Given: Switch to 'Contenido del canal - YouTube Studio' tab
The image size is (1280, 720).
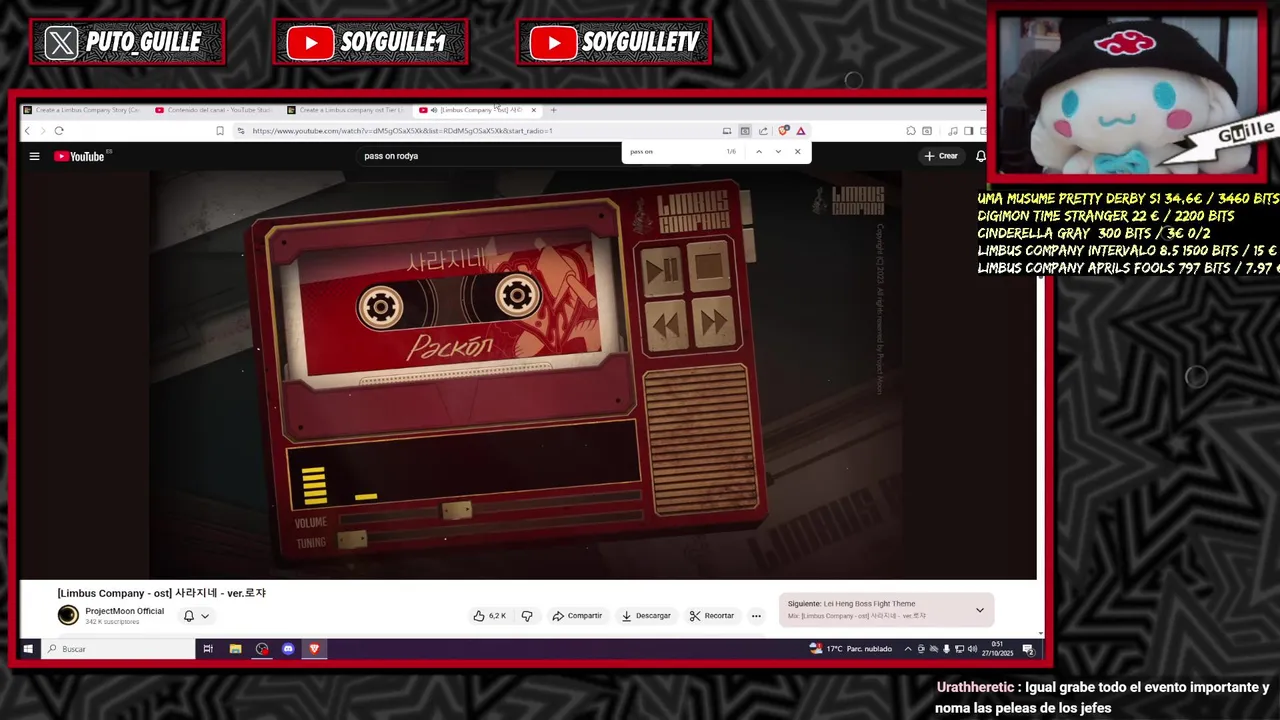Looking at the screenshot, I should coord(213,110).
